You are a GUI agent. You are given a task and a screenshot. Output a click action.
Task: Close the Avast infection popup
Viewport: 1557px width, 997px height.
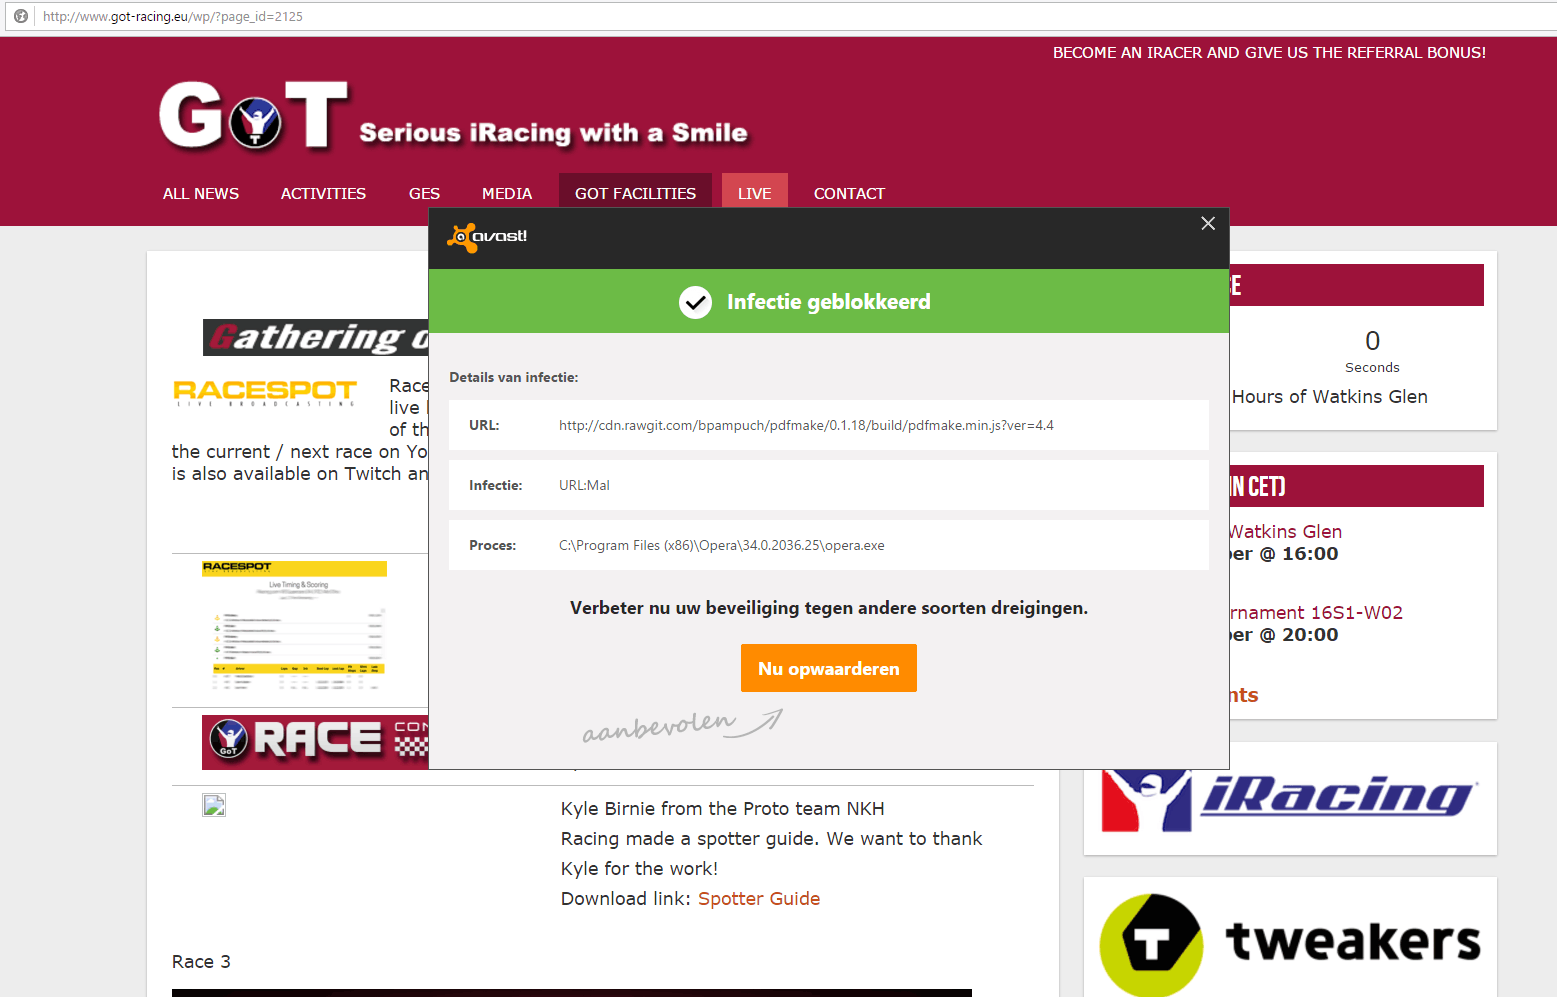coord(1208,223)
